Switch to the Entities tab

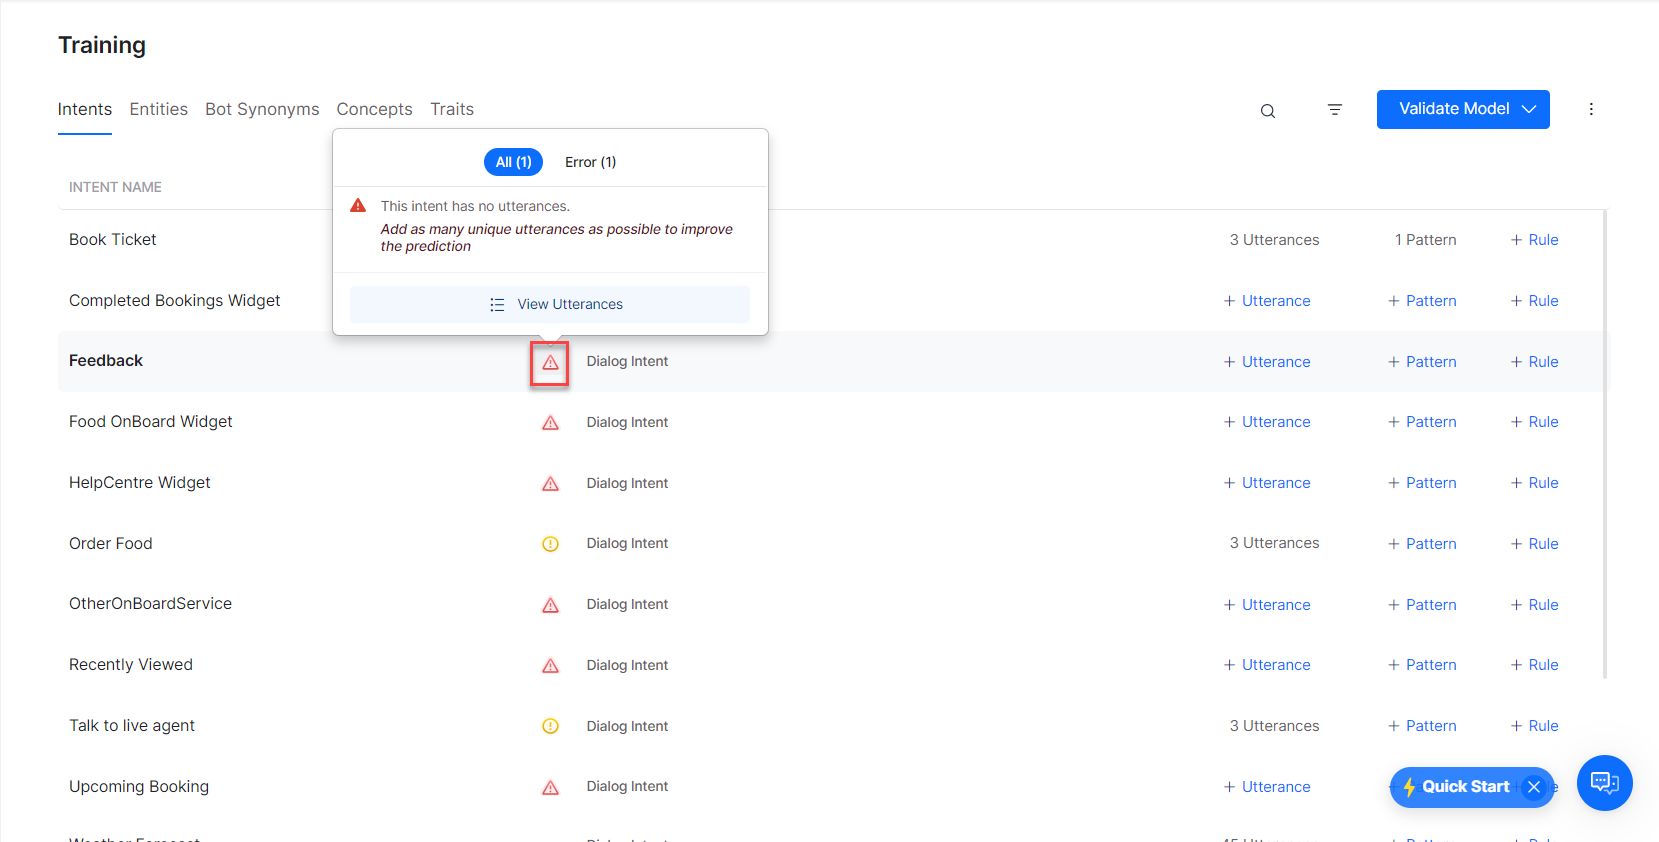(158, 109)
